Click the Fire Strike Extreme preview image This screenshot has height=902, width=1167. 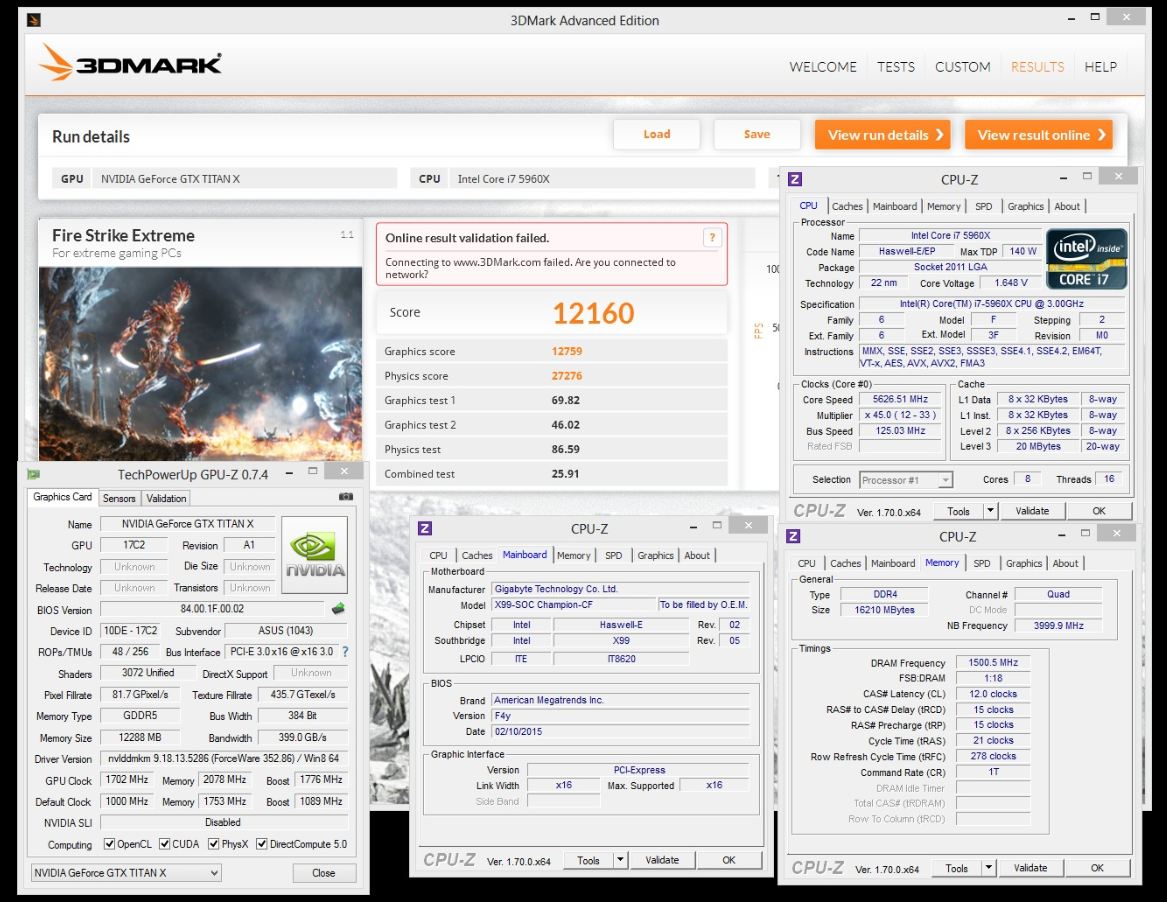[200, 362]
